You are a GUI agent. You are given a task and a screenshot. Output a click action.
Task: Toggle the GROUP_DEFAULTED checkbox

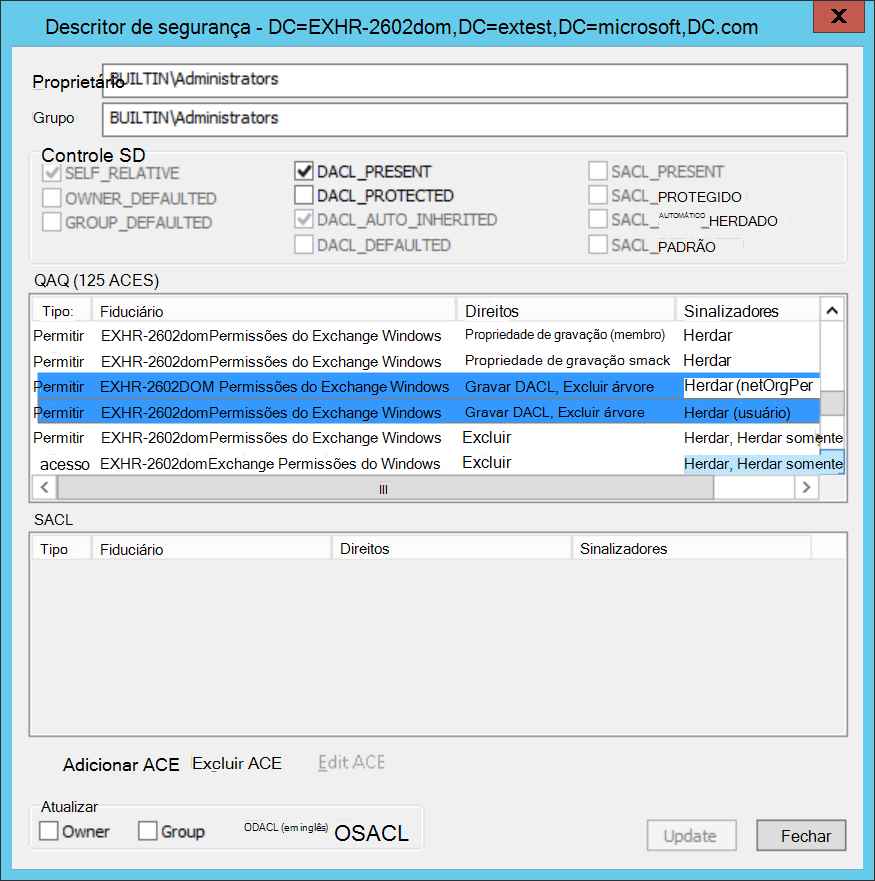pyautogui.click(x=52, y=222)
